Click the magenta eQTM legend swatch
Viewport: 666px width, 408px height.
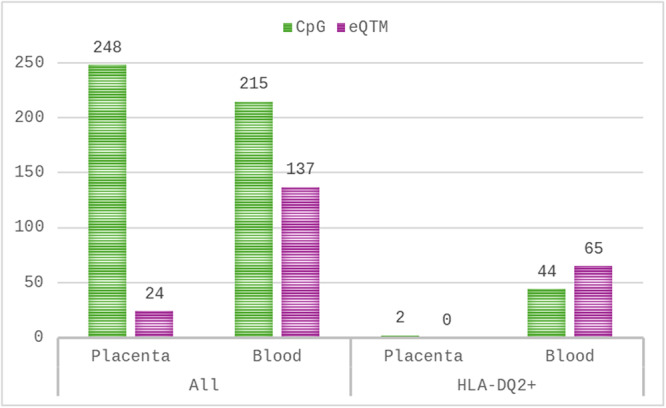point(342,27)
